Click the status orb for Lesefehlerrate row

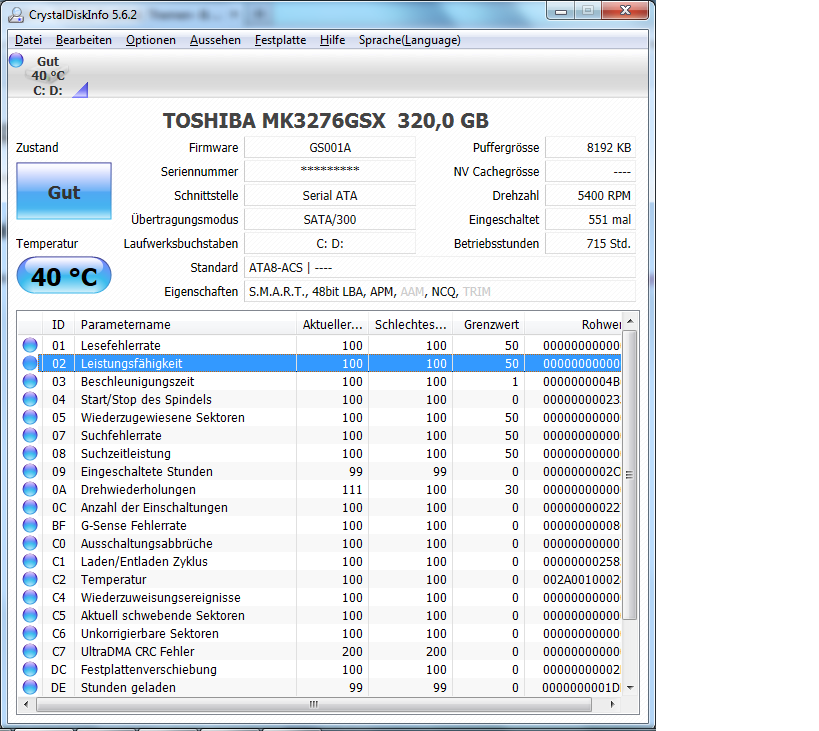pyautogui.click(x=30, y=345)
